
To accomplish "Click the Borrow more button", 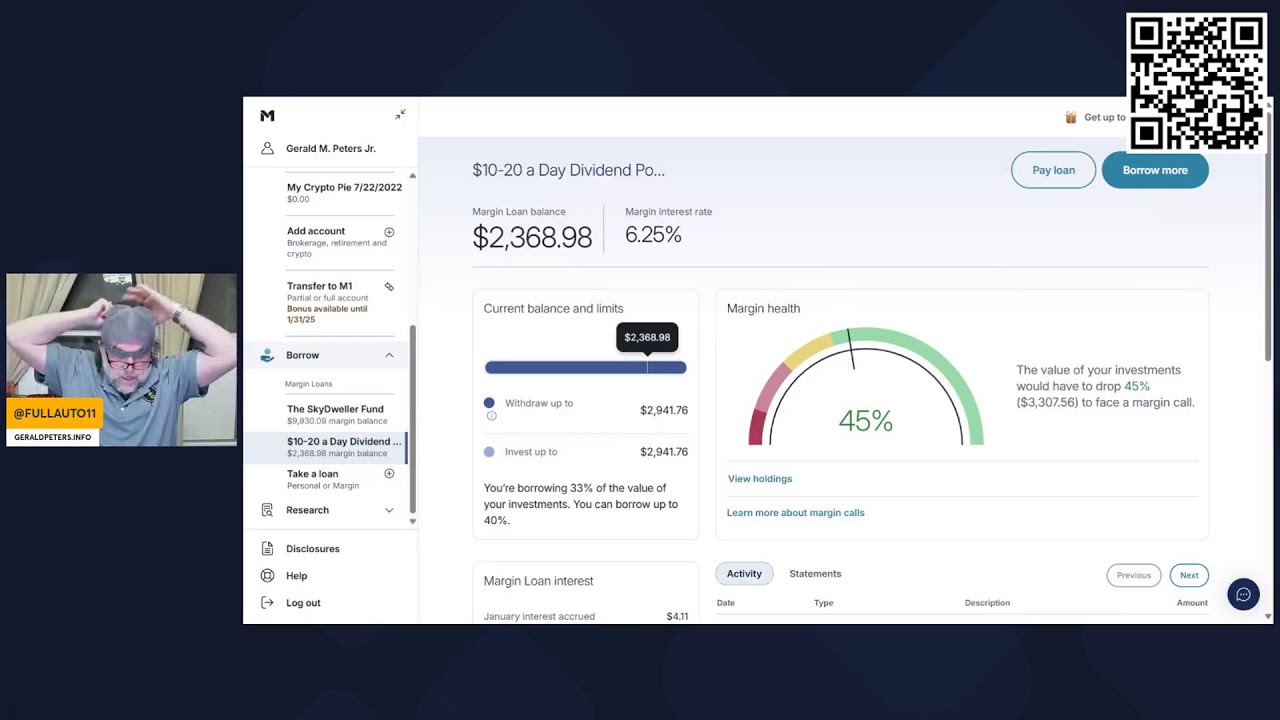I will 1155,170.
